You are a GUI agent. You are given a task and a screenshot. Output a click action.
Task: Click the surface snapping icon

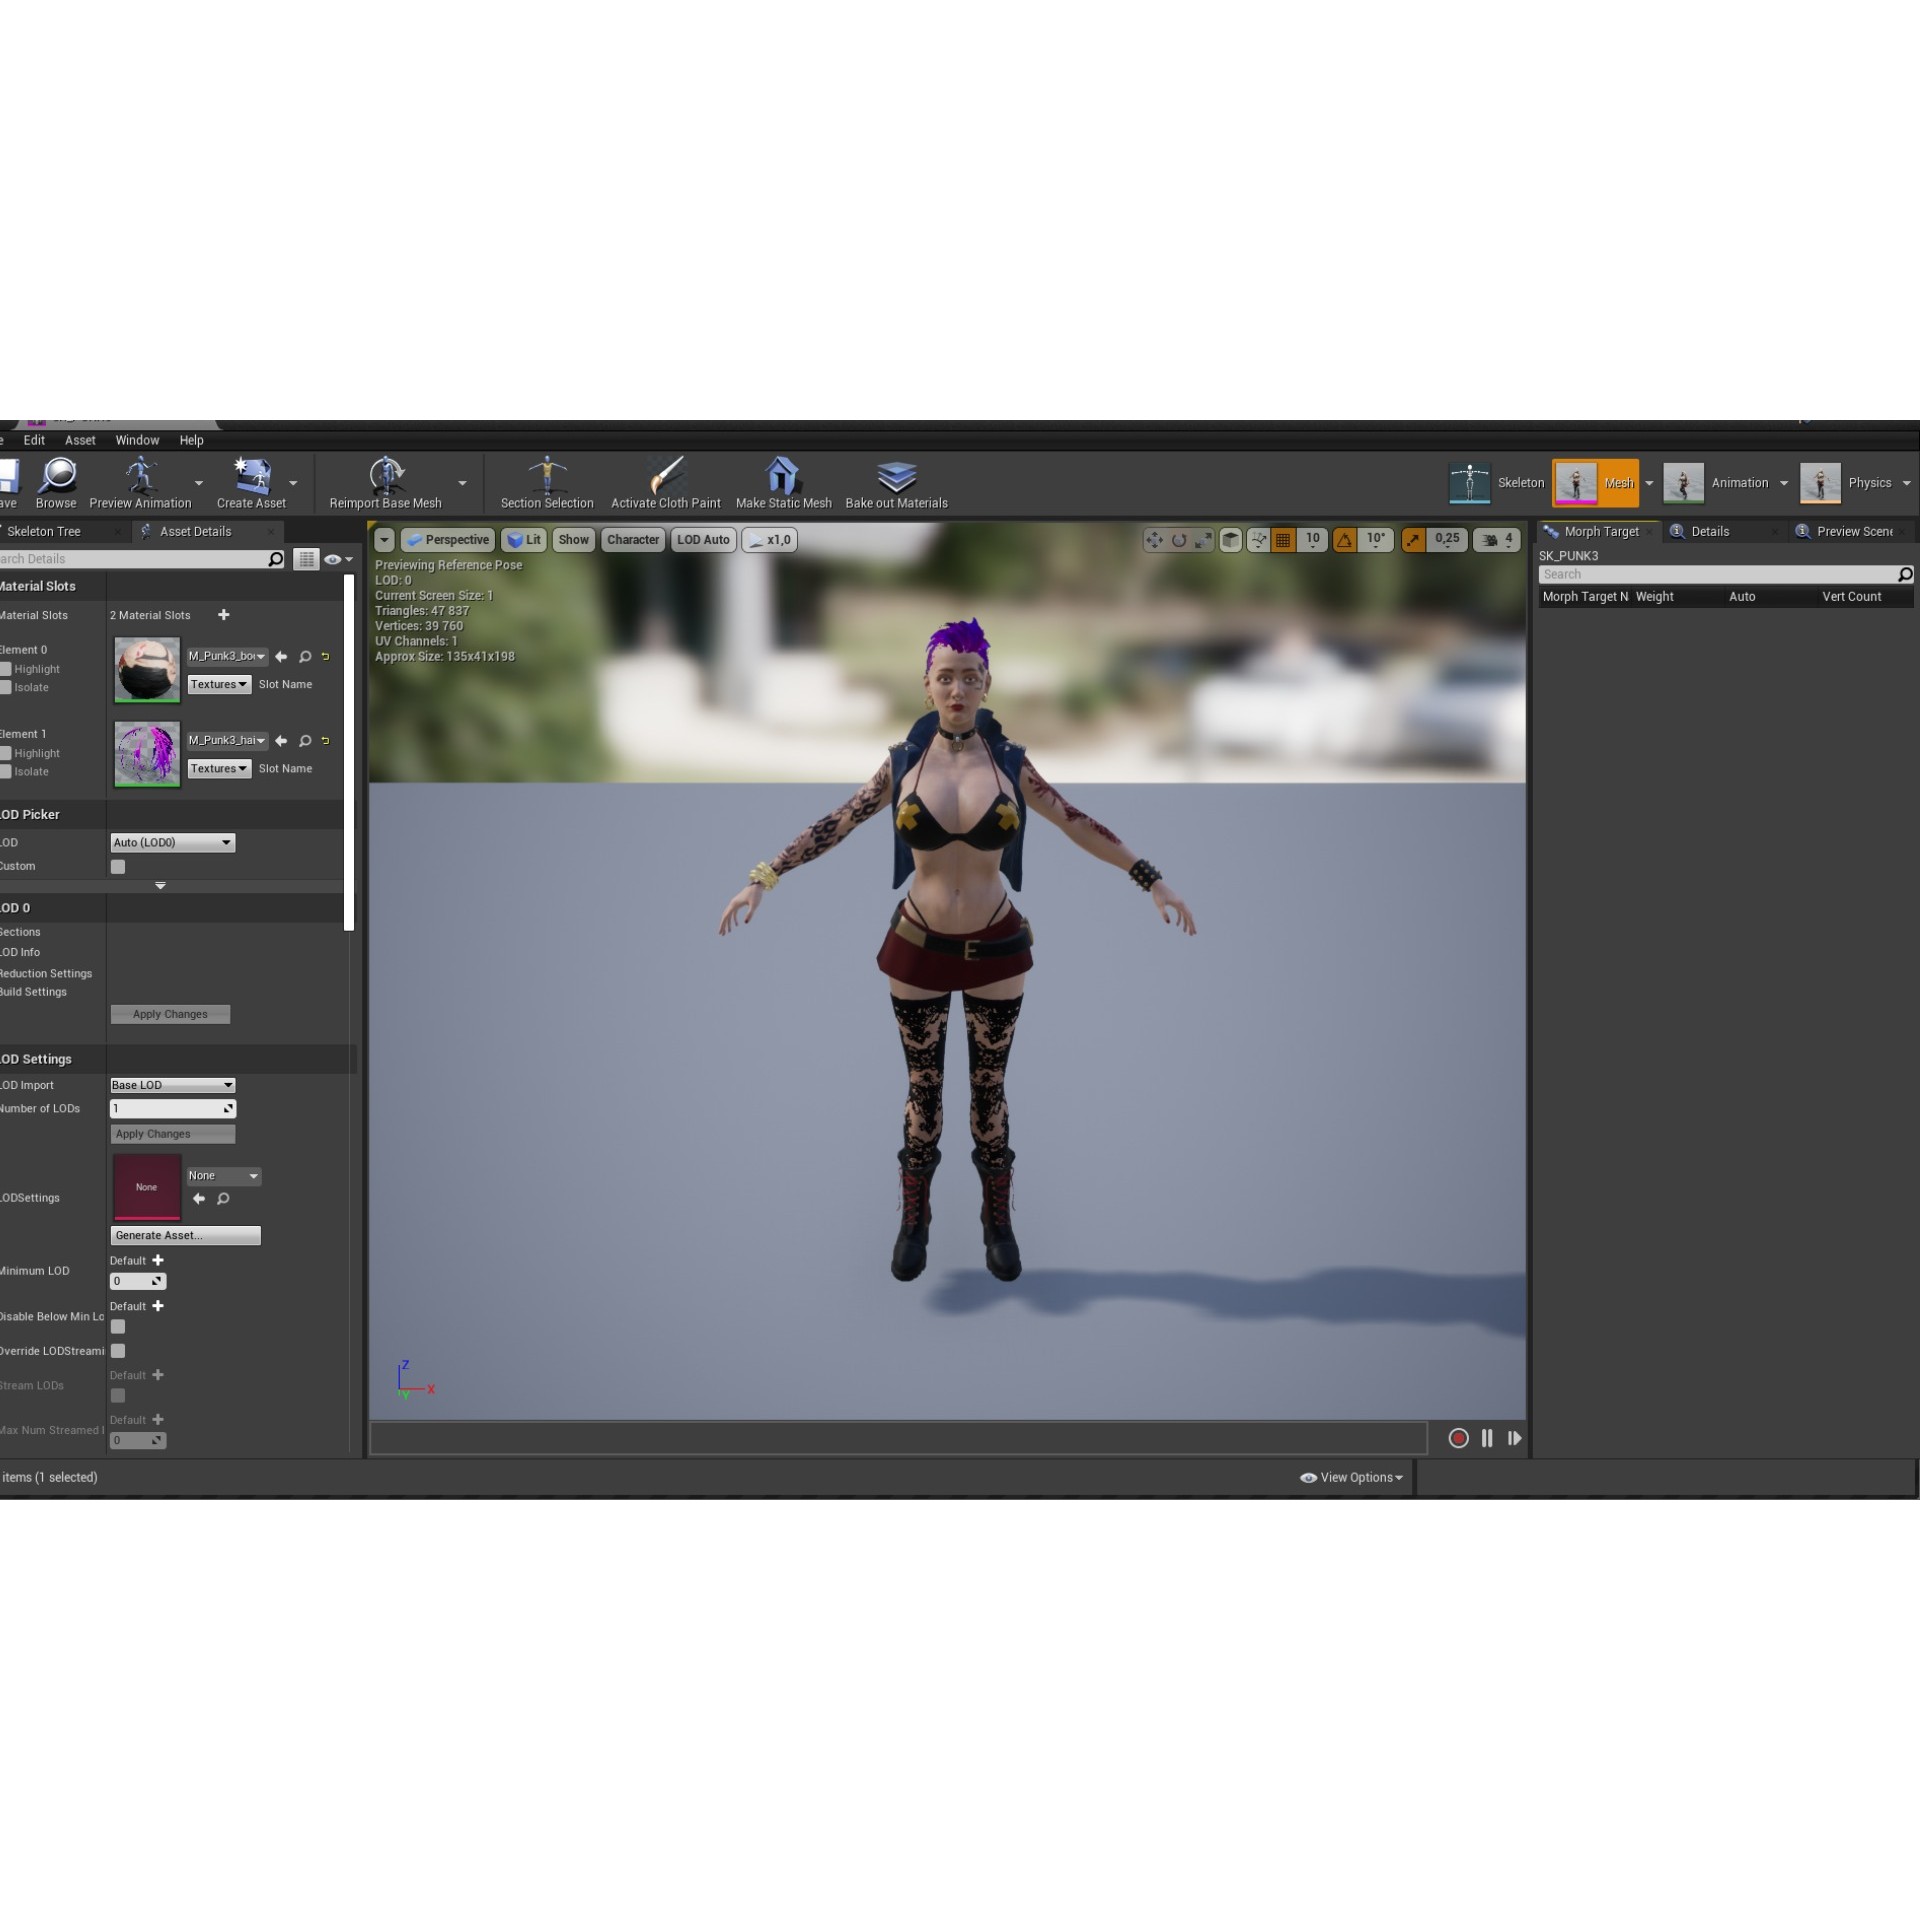coord(1258,540)
